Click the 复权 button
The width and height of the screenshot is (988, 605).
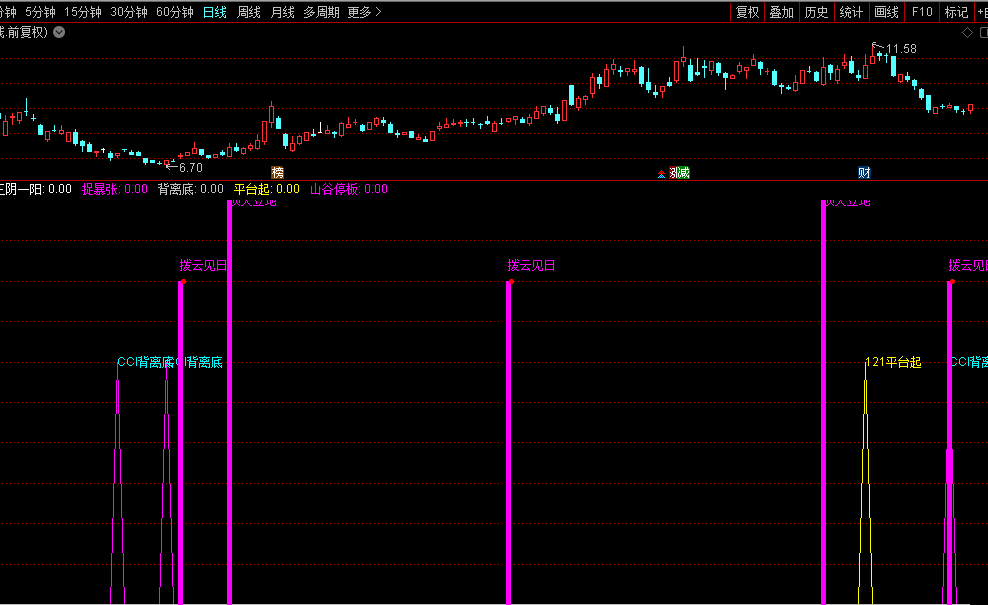(747, 12)
